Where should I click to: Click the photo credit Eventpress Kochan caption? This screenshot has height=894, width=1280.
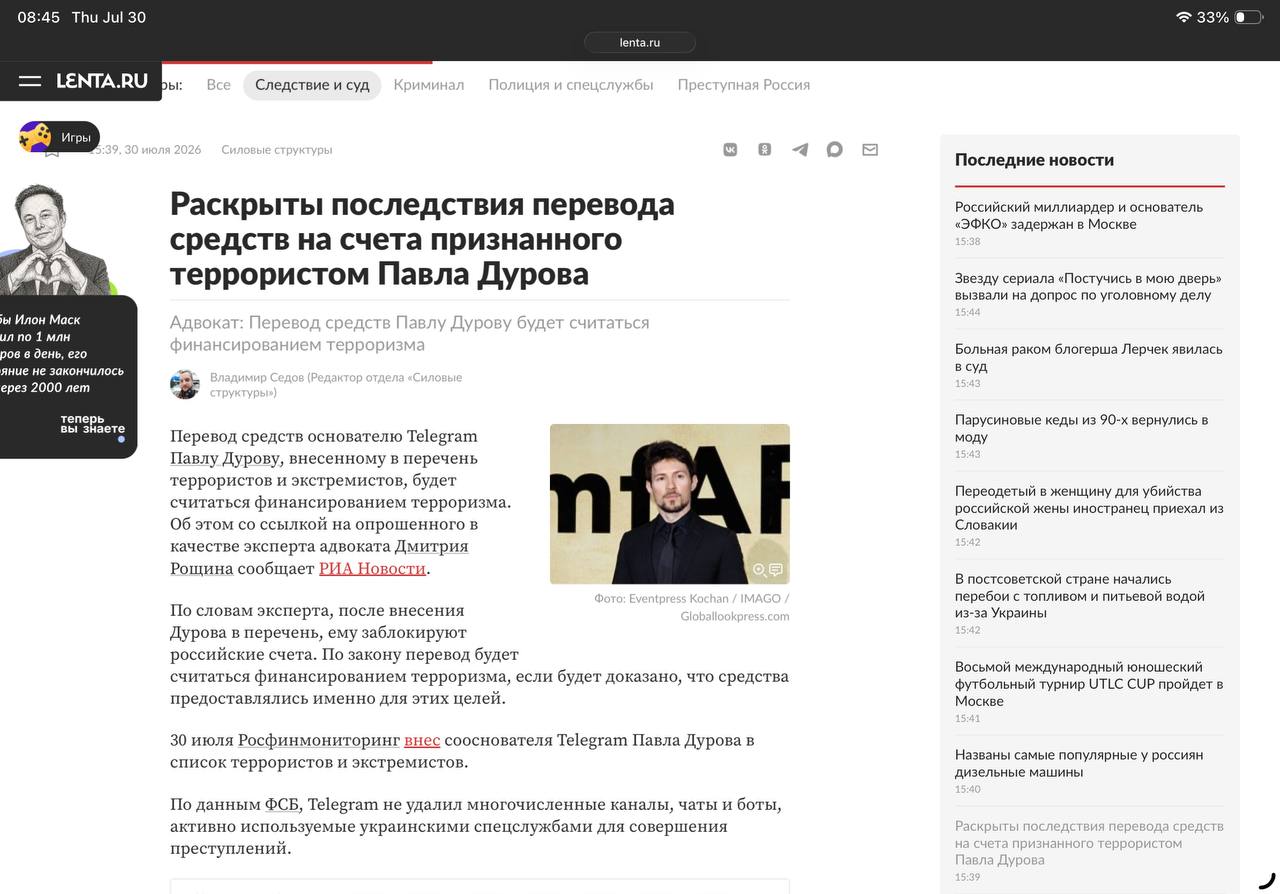(x=692, y=607)
